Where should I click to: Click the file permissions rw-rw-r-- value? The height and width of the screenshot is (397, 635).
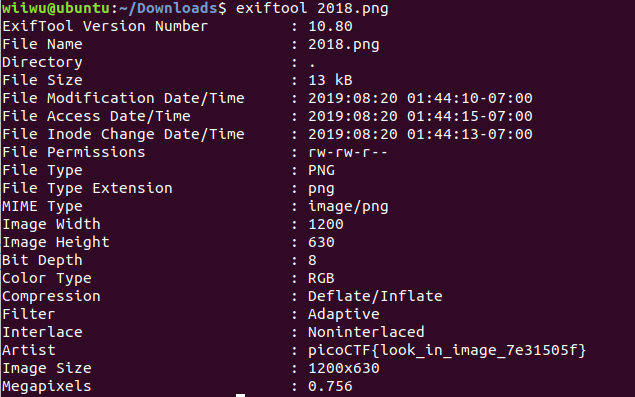pos(348,152)
